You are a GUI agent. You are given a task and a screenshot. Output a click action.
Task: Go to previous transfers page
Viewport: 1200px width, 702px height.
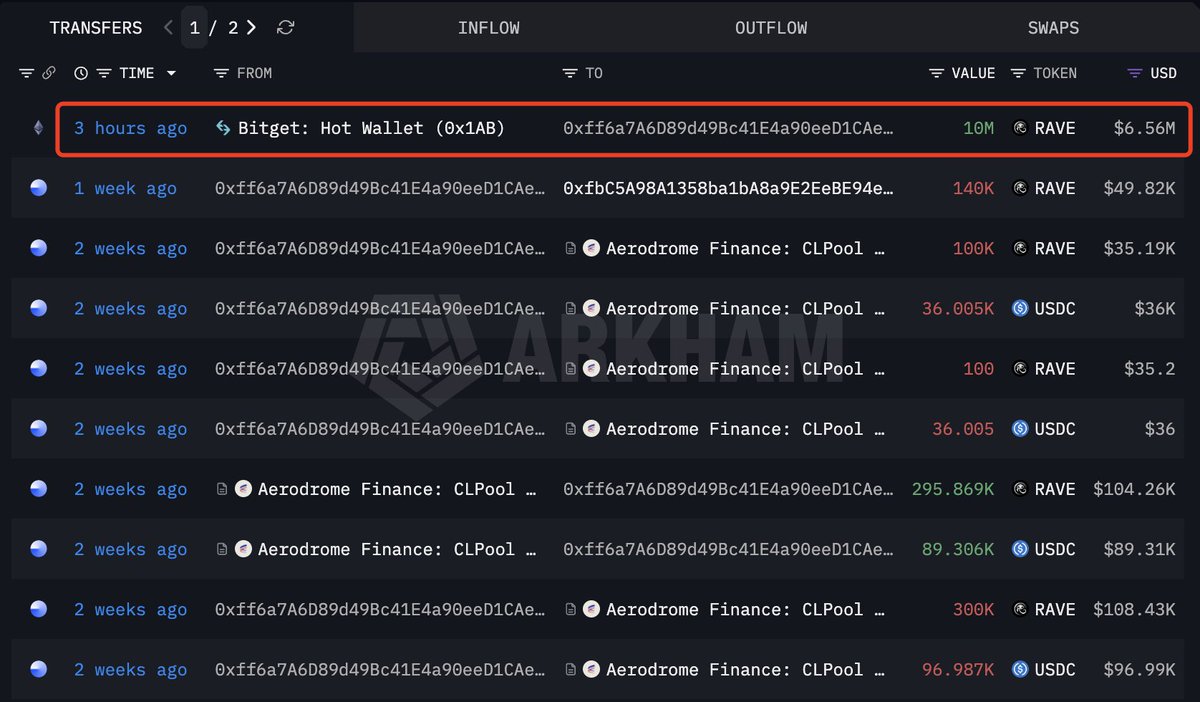168,28
